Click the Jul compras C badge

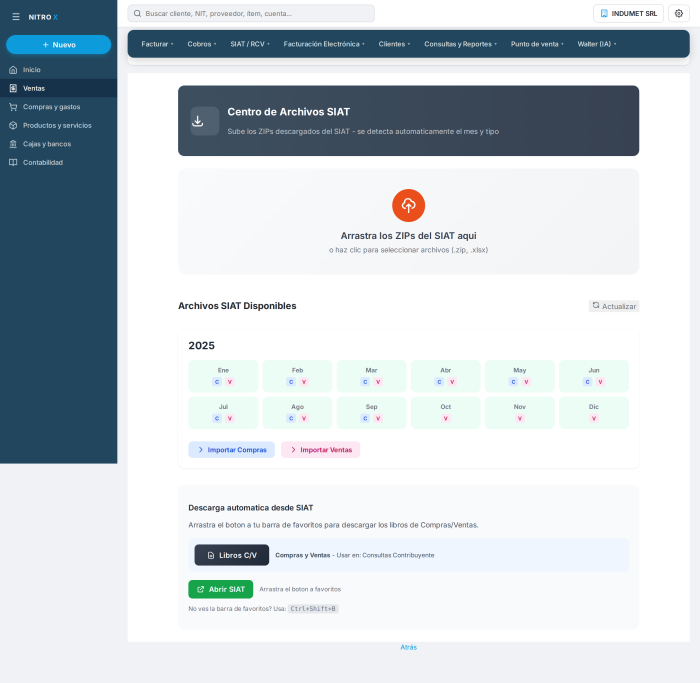(217, 418)
